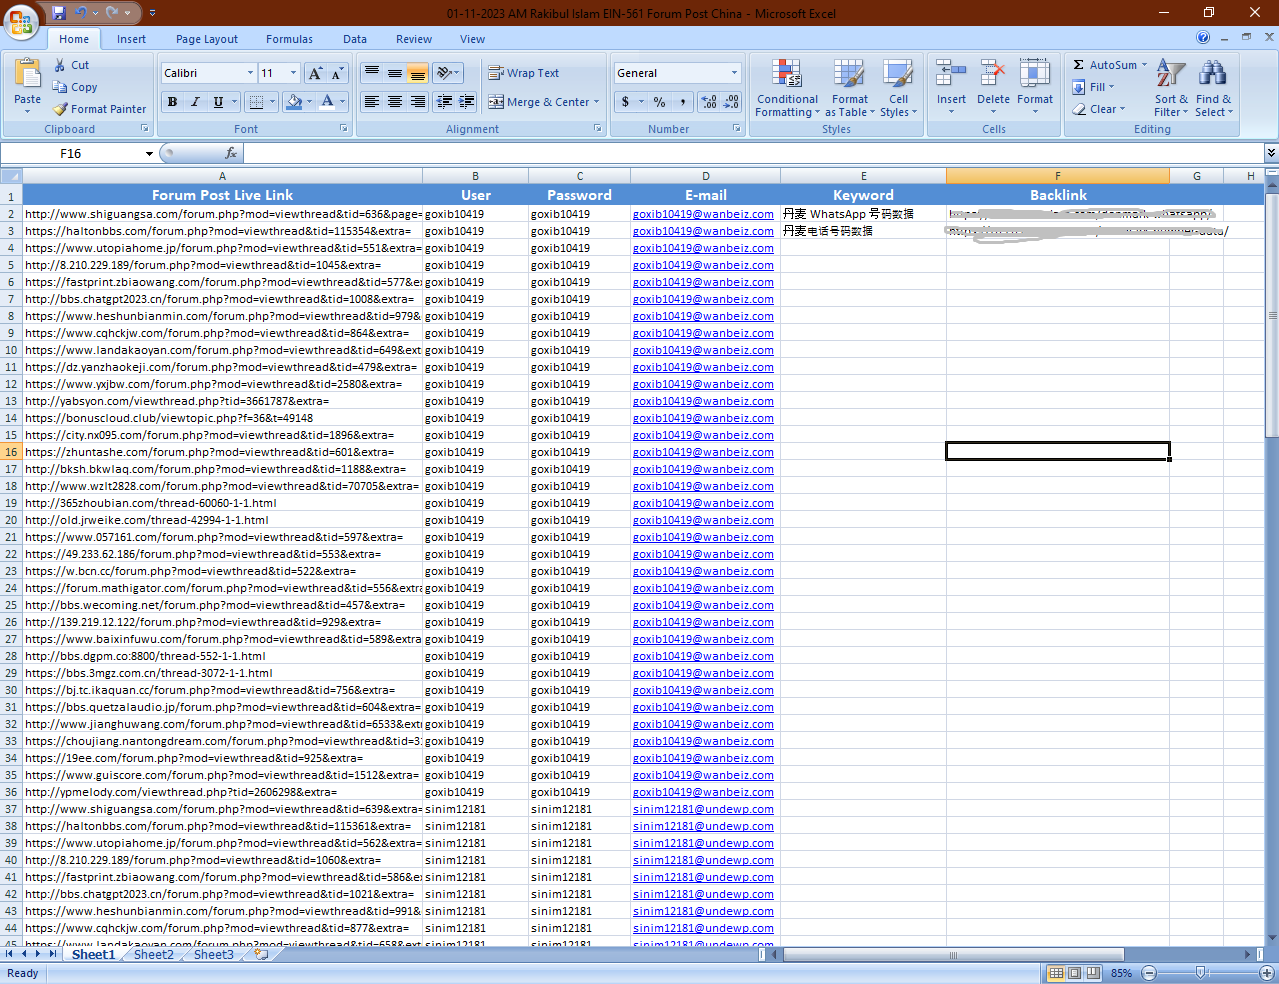This screenshot has width=1279, height=984.
Task: Paste clipboard contents with the Paste icon
Action: tap(27, 75)
